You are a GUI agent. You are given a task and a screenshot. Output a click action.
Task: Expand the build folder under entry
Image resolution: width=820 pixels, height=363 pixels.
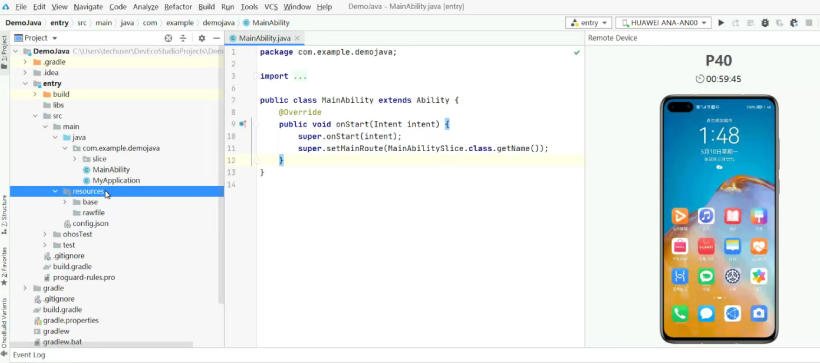point(35,95)
